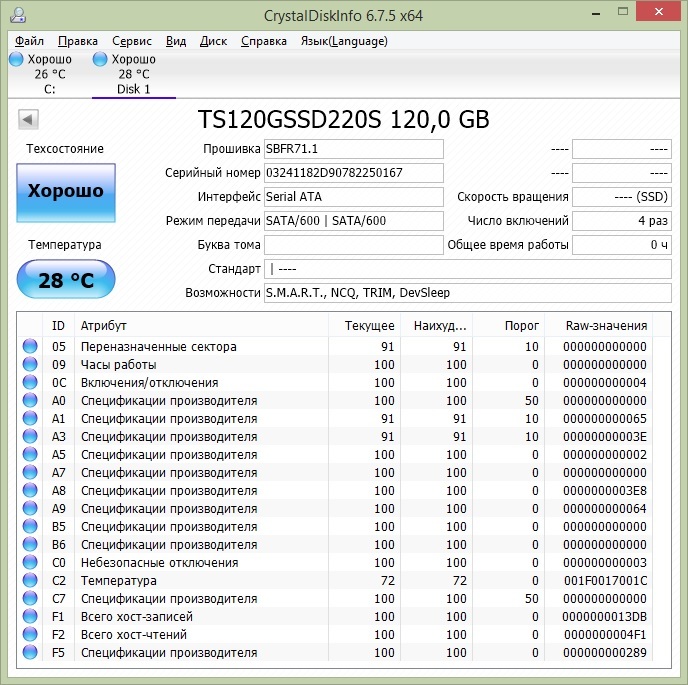688x685 pixels.
Task: Select the Небезопасные отключения attribute row
Action: pos(160,563)
